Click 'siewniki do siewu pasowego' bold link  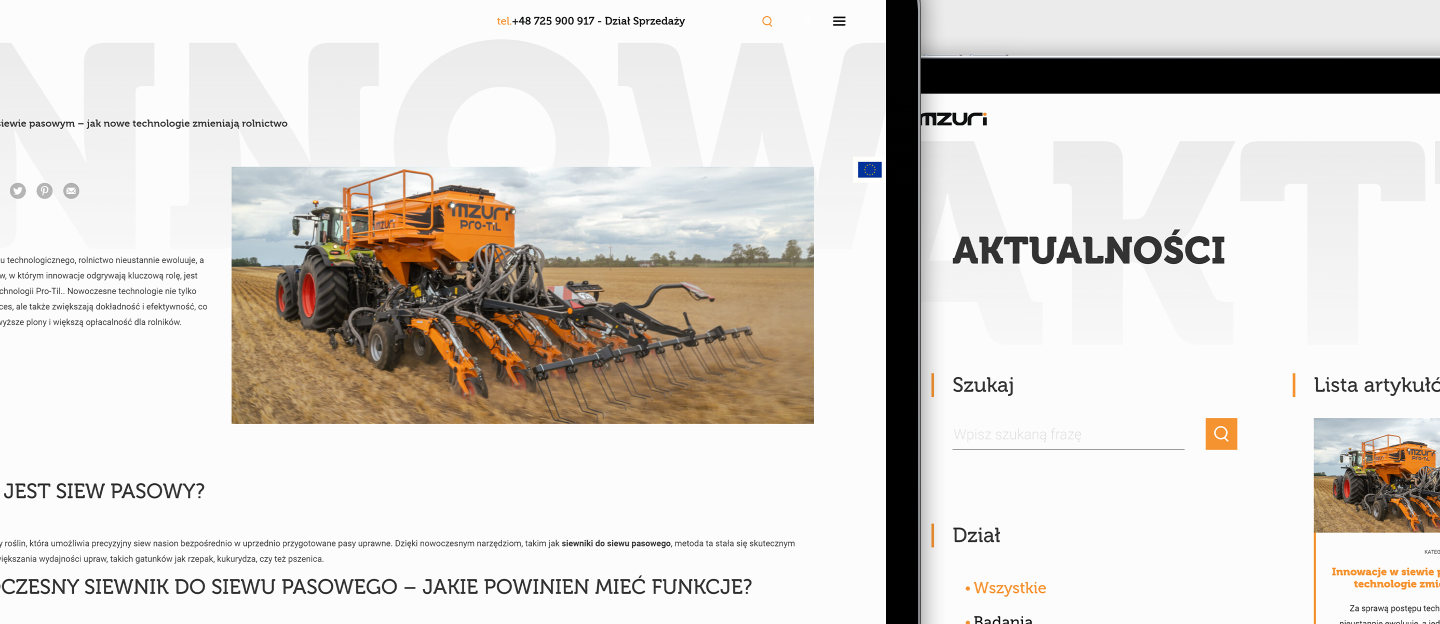pos(616,543)
